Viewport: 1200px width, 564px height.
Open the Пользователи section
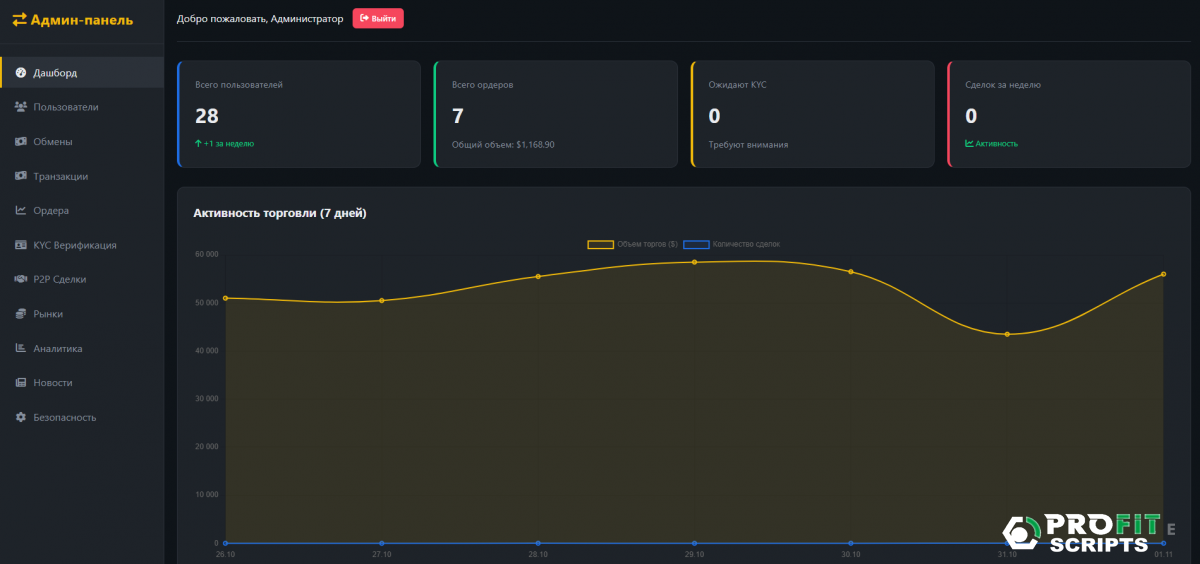pos(66,107)
